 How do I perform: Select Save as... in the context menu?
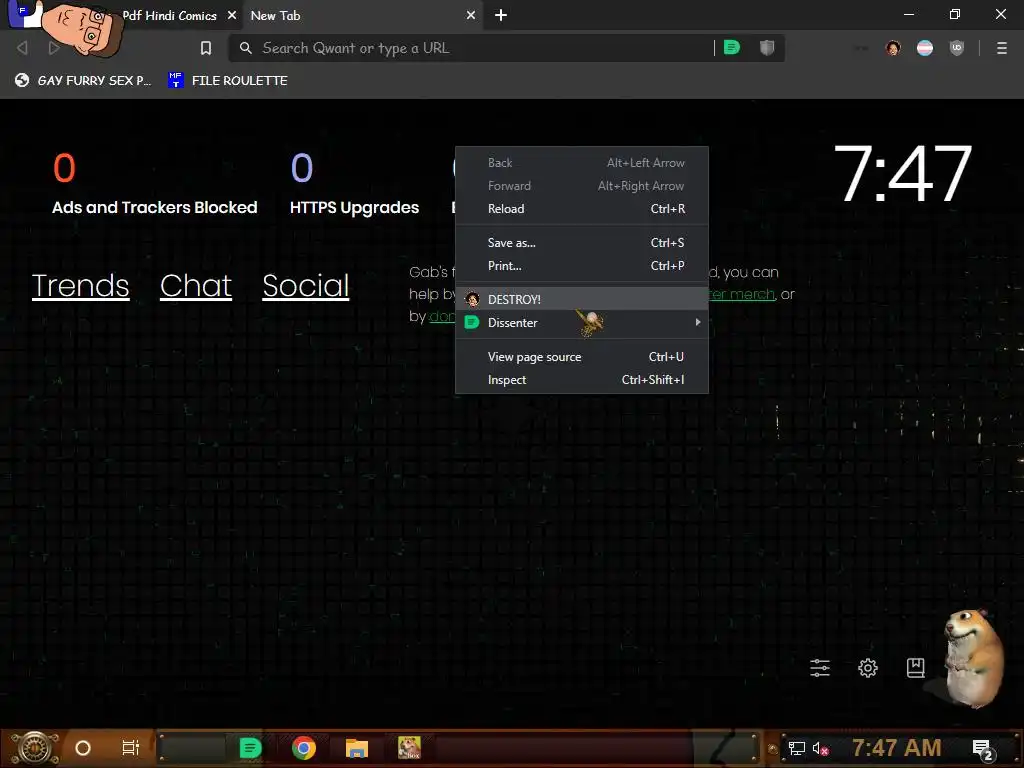[x=582, y=243]
